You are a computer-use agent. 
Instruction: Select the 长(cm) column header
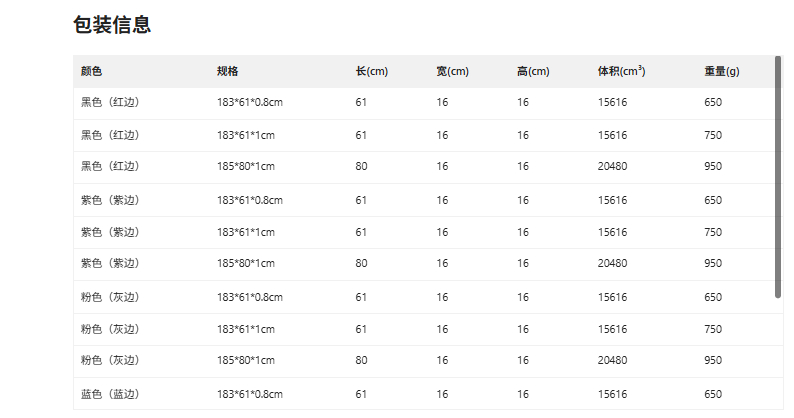371,72
